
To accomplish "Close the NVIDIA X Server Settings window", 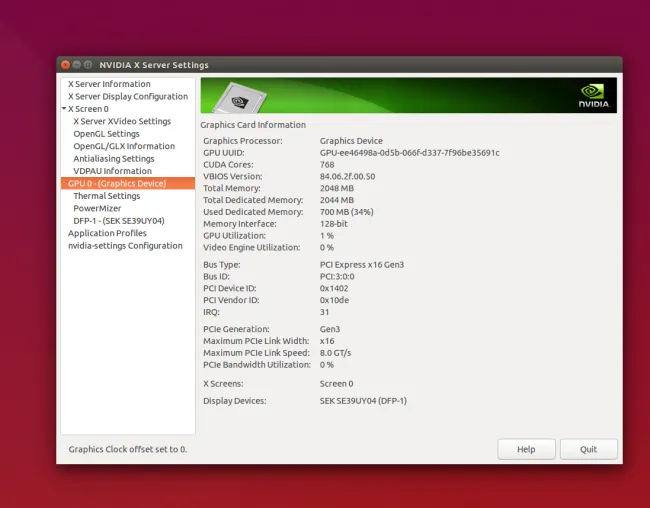I will [66, 65].
